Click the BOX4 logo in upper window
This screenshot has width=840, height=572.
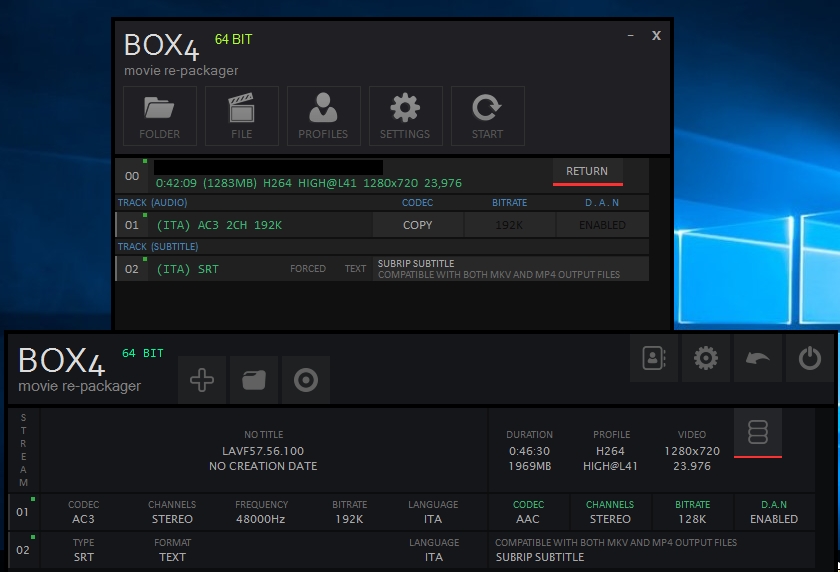[161, 46]
